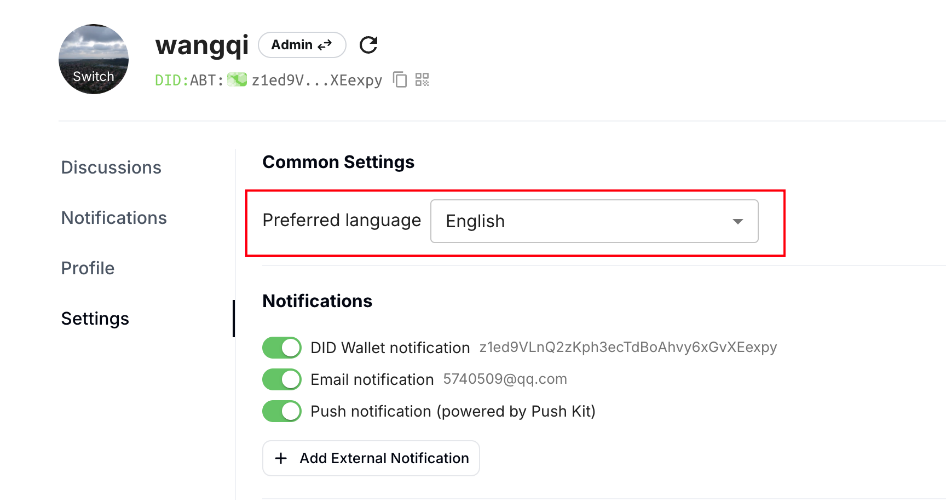Show the DID QR code icon
Image resolution: width=946 pixels, height=500 pixels.
422,80
